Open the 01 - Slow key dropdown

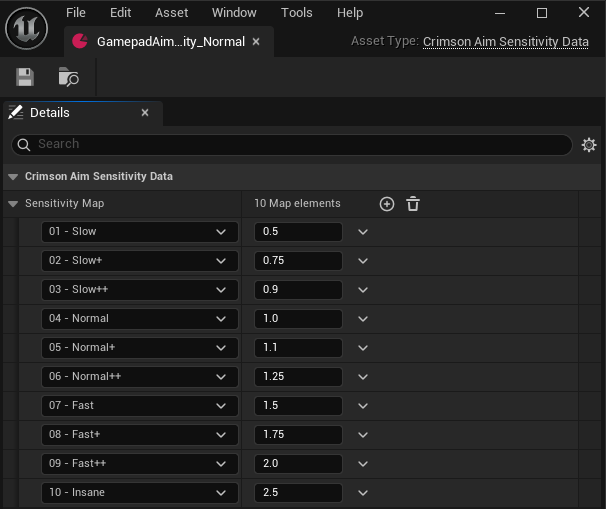pos(140,232)
